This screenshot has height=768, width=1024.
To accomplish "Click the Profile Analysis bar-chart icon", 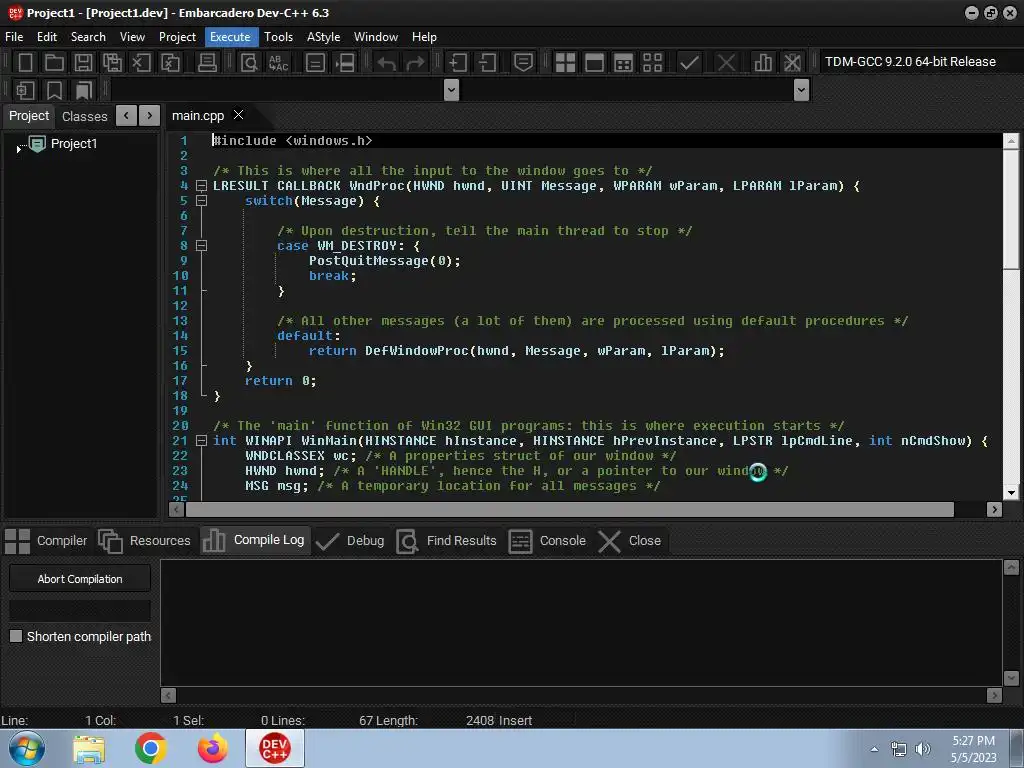I will pos(763,63).
